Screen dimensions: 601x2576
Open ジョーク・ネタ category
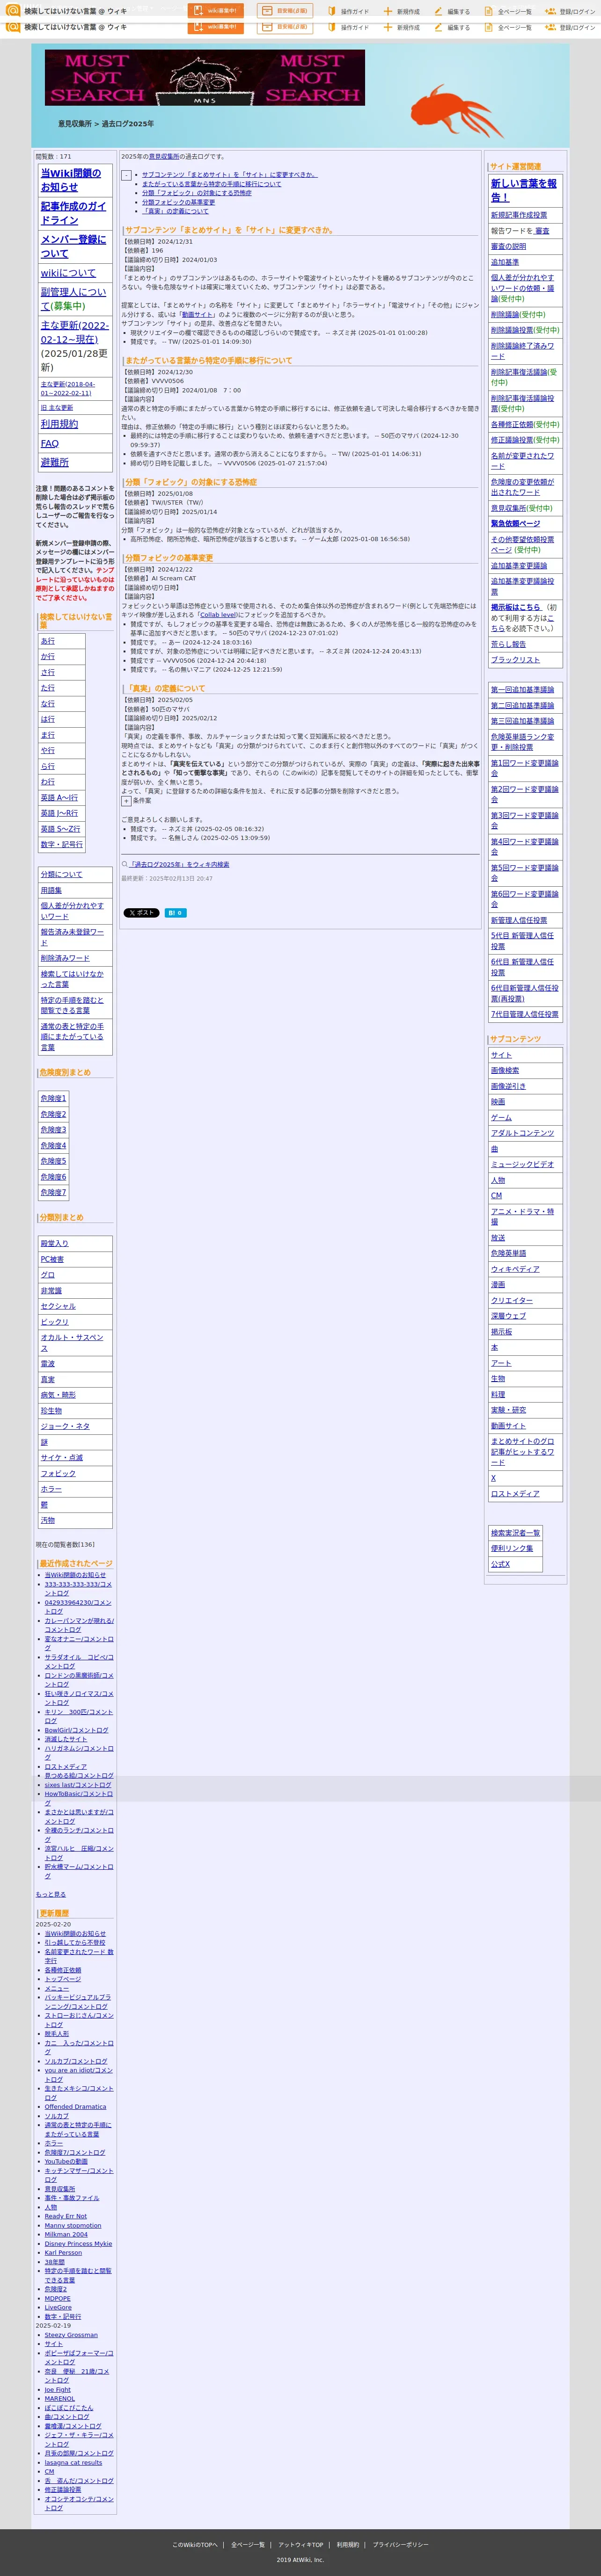65,1426
